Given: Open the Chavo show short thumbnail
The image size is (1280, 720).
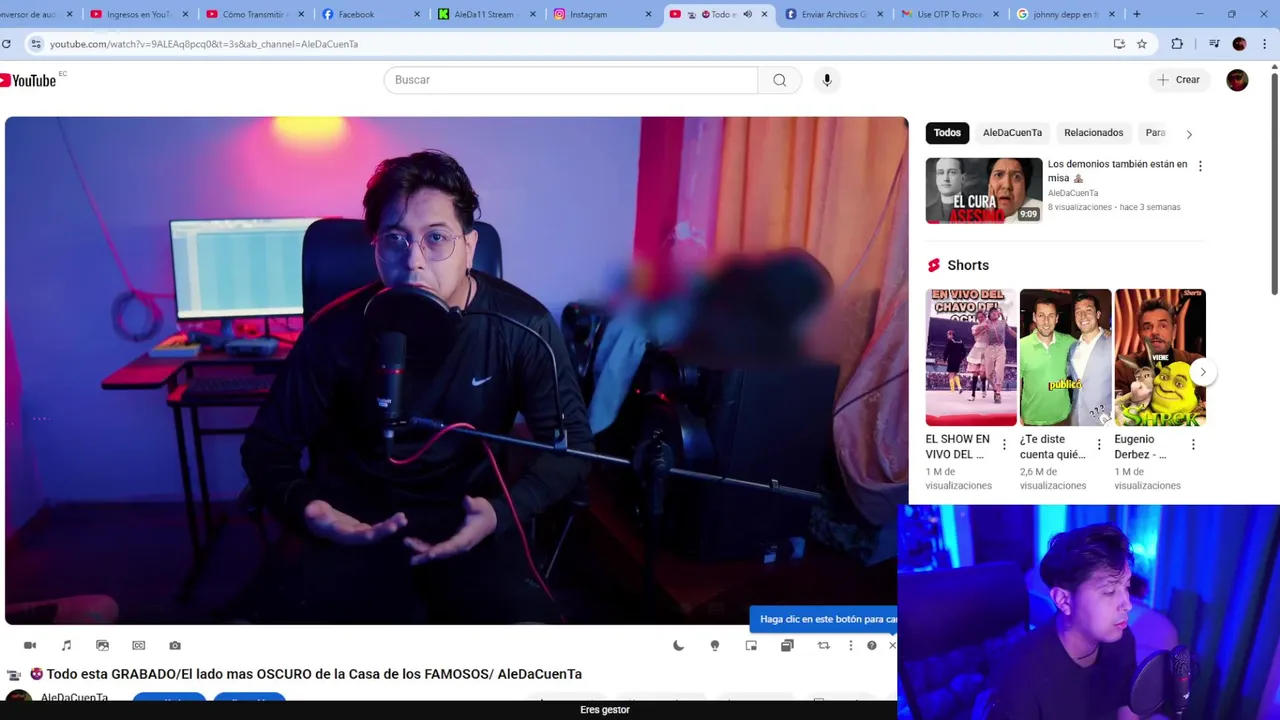Looking at the screenshot, I should point(970,358).
